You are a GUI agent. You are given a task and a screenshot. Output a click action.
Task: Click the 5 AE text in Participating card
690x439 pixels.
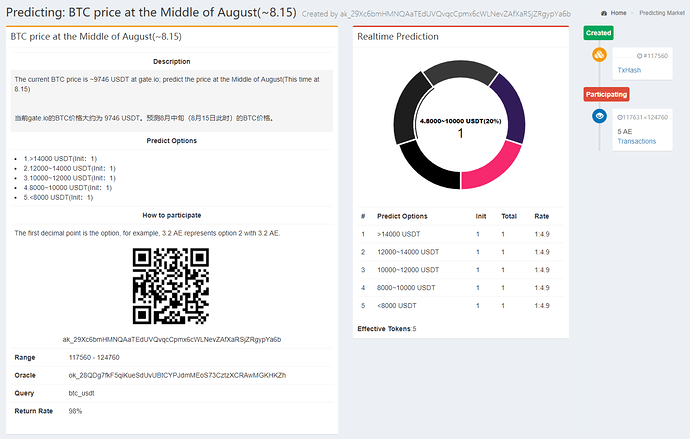point(624,132)
